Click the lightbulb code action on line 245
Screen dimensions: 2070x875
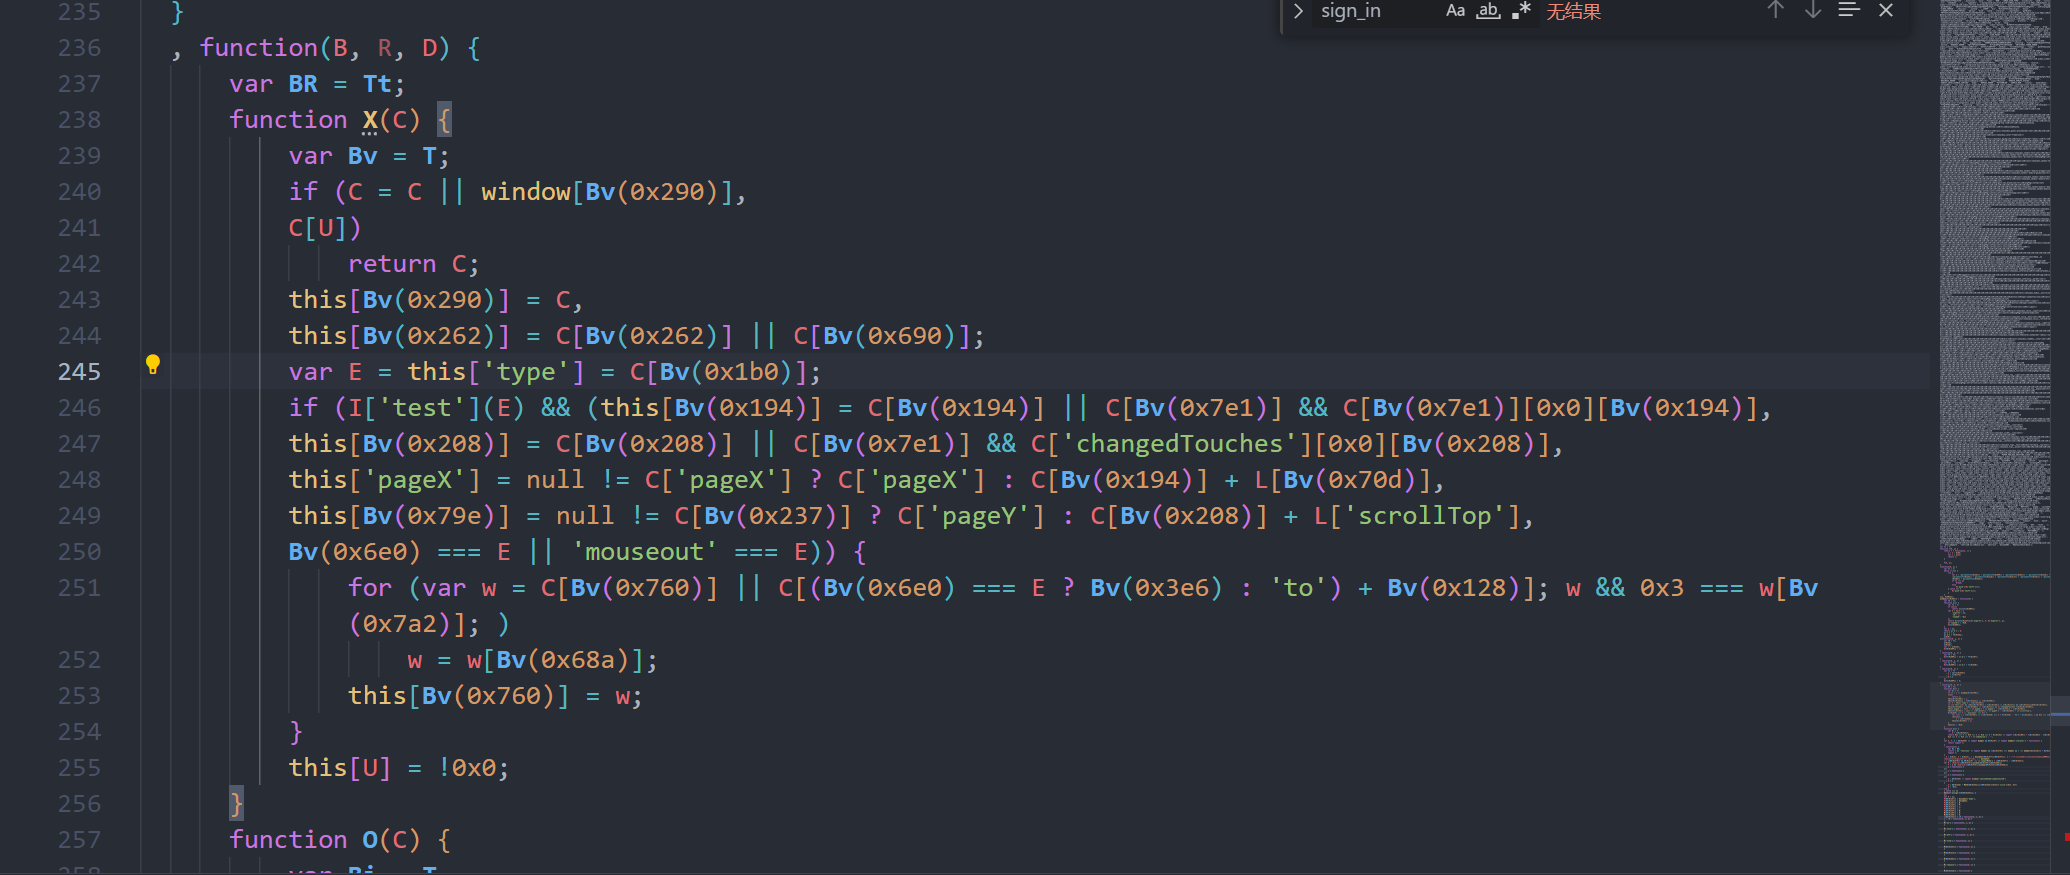(153, 365)
